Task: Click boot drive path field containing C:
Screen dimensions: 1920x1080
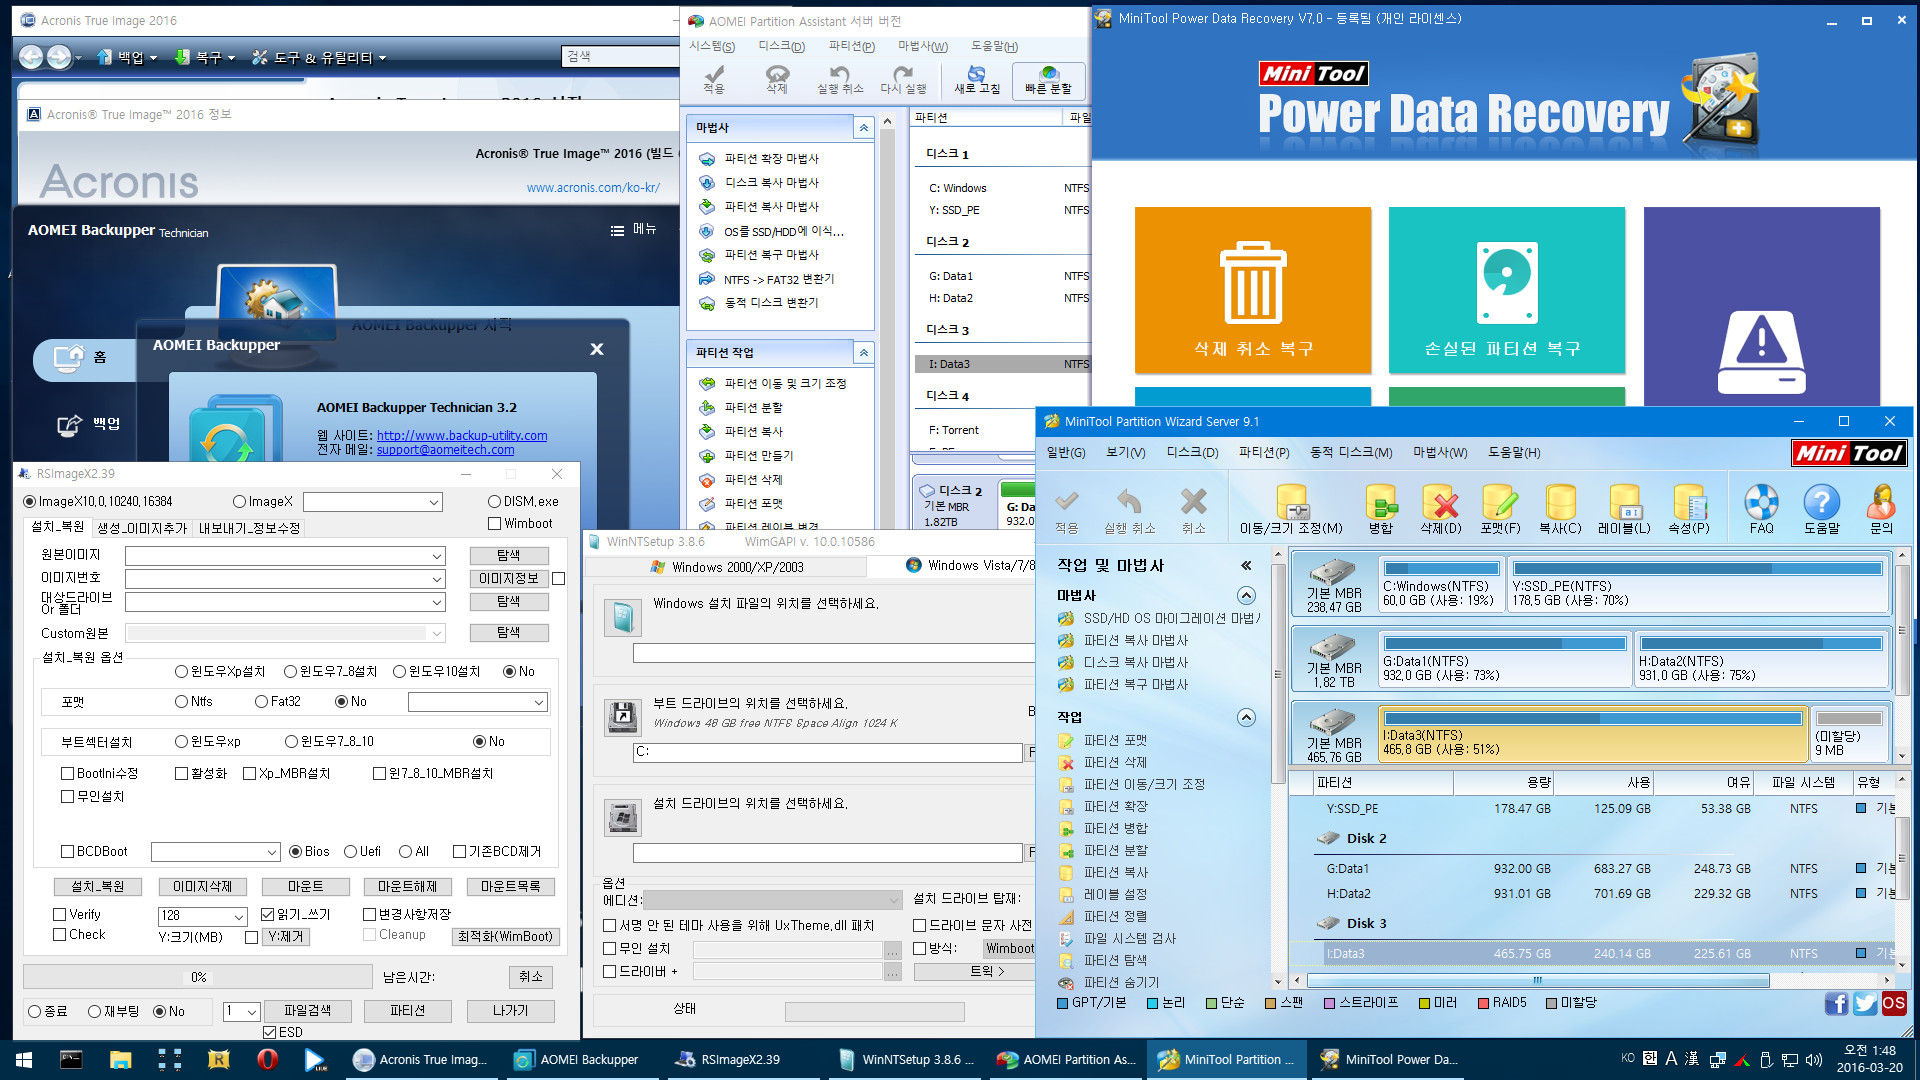Action: point(828,752)
